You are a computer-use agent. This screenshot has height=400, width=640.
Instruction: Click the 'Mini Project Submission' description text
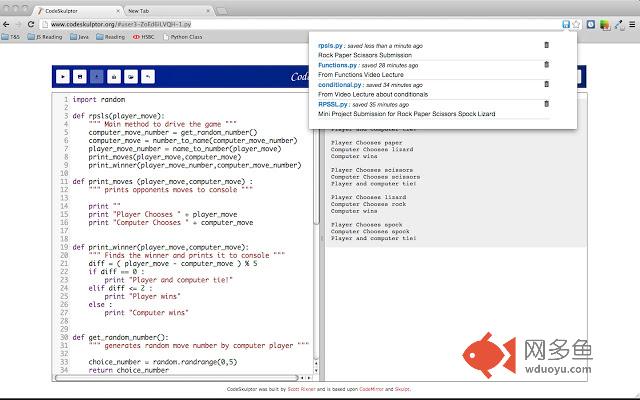pos(407,113)
